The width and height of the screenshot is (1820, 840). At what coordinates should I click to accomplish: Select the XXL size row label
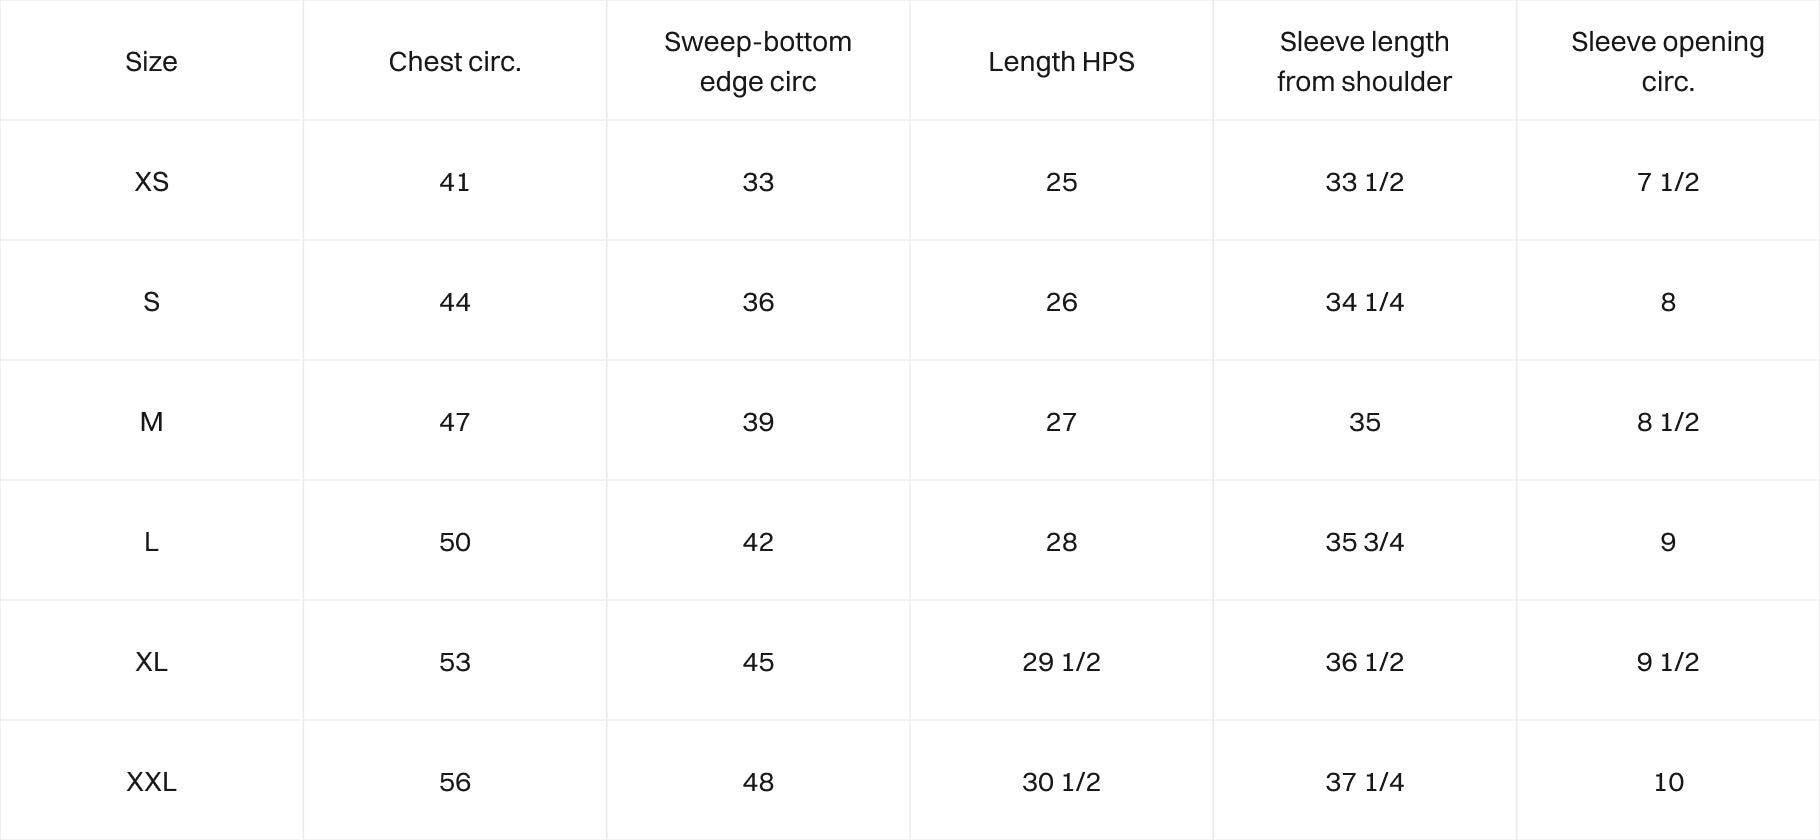coord(151,782)
